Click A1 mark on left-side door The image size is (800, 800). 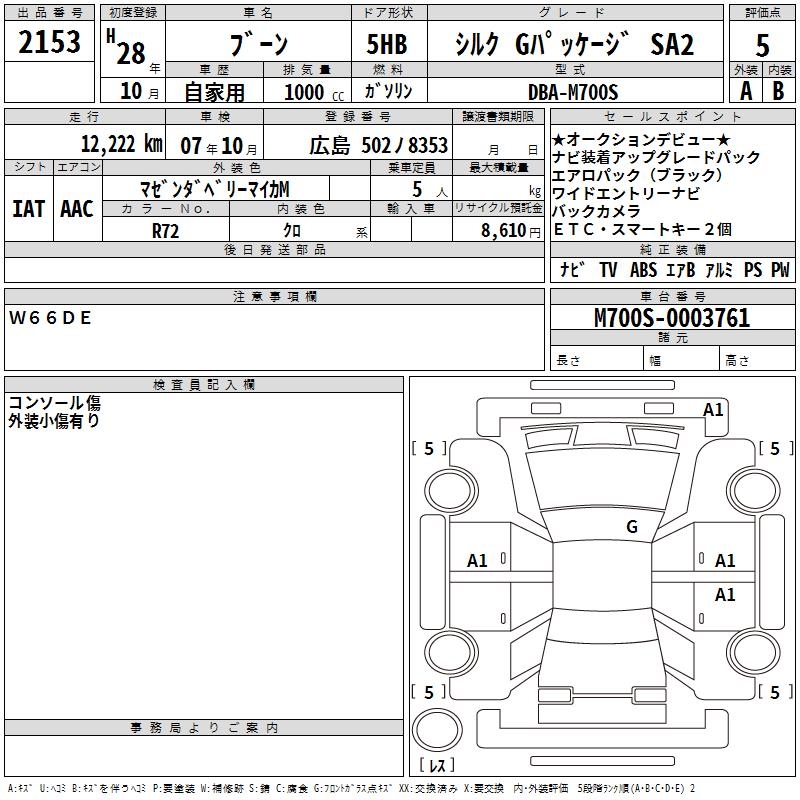pyautogui.click(x=477, y=561)
